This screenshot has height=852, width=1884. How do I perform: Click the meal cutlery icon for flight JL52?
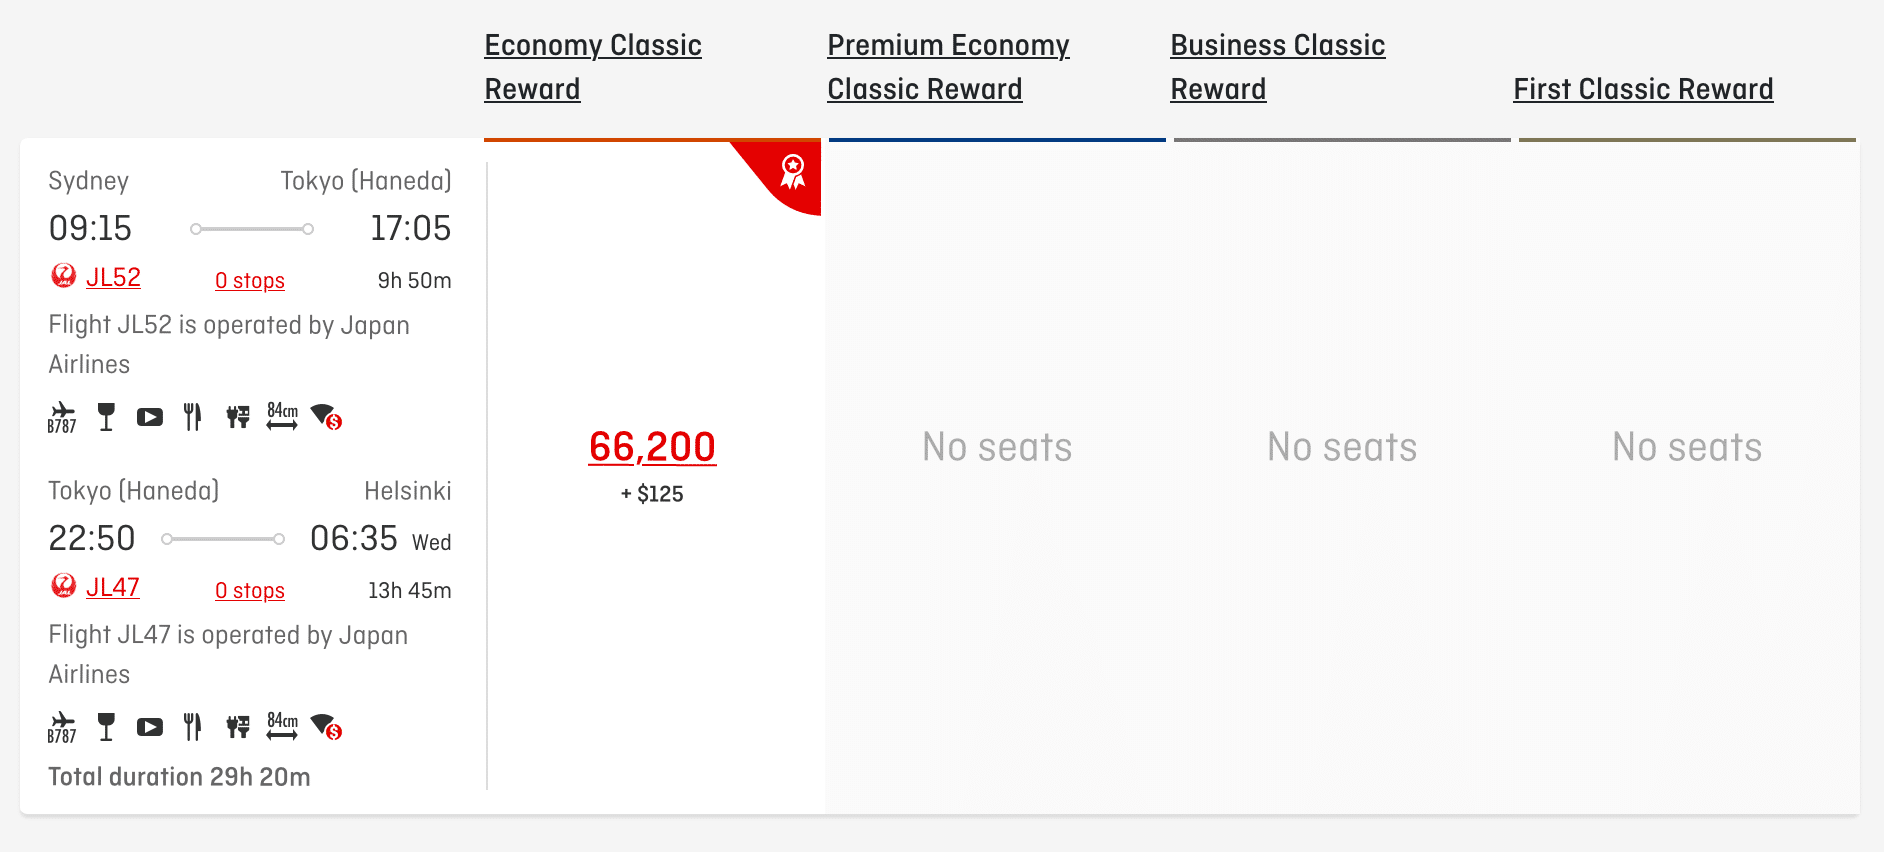pos(193,417)
